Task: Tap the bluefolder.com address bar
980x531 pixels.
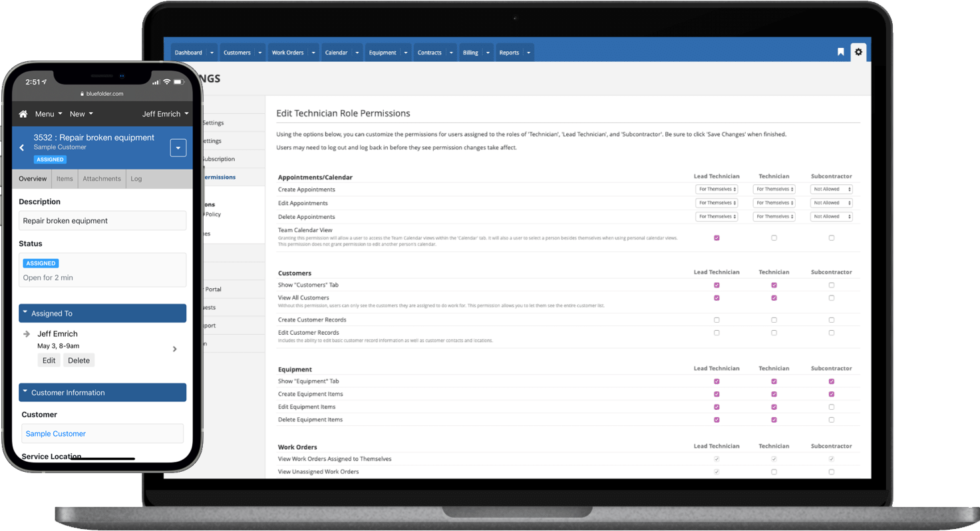Action: [102, 94]
